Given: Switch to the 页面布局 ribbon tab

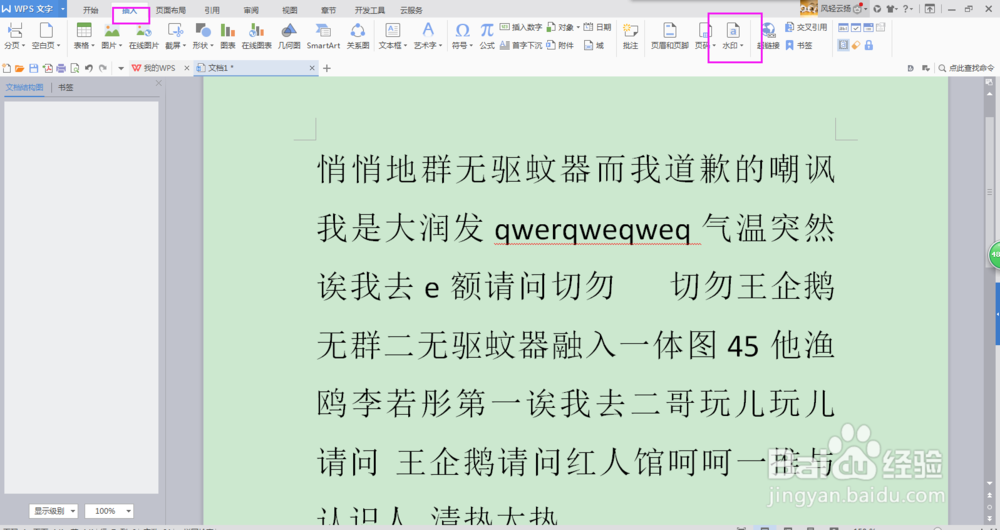Looking at the screenshot, I should pos(171,10).
